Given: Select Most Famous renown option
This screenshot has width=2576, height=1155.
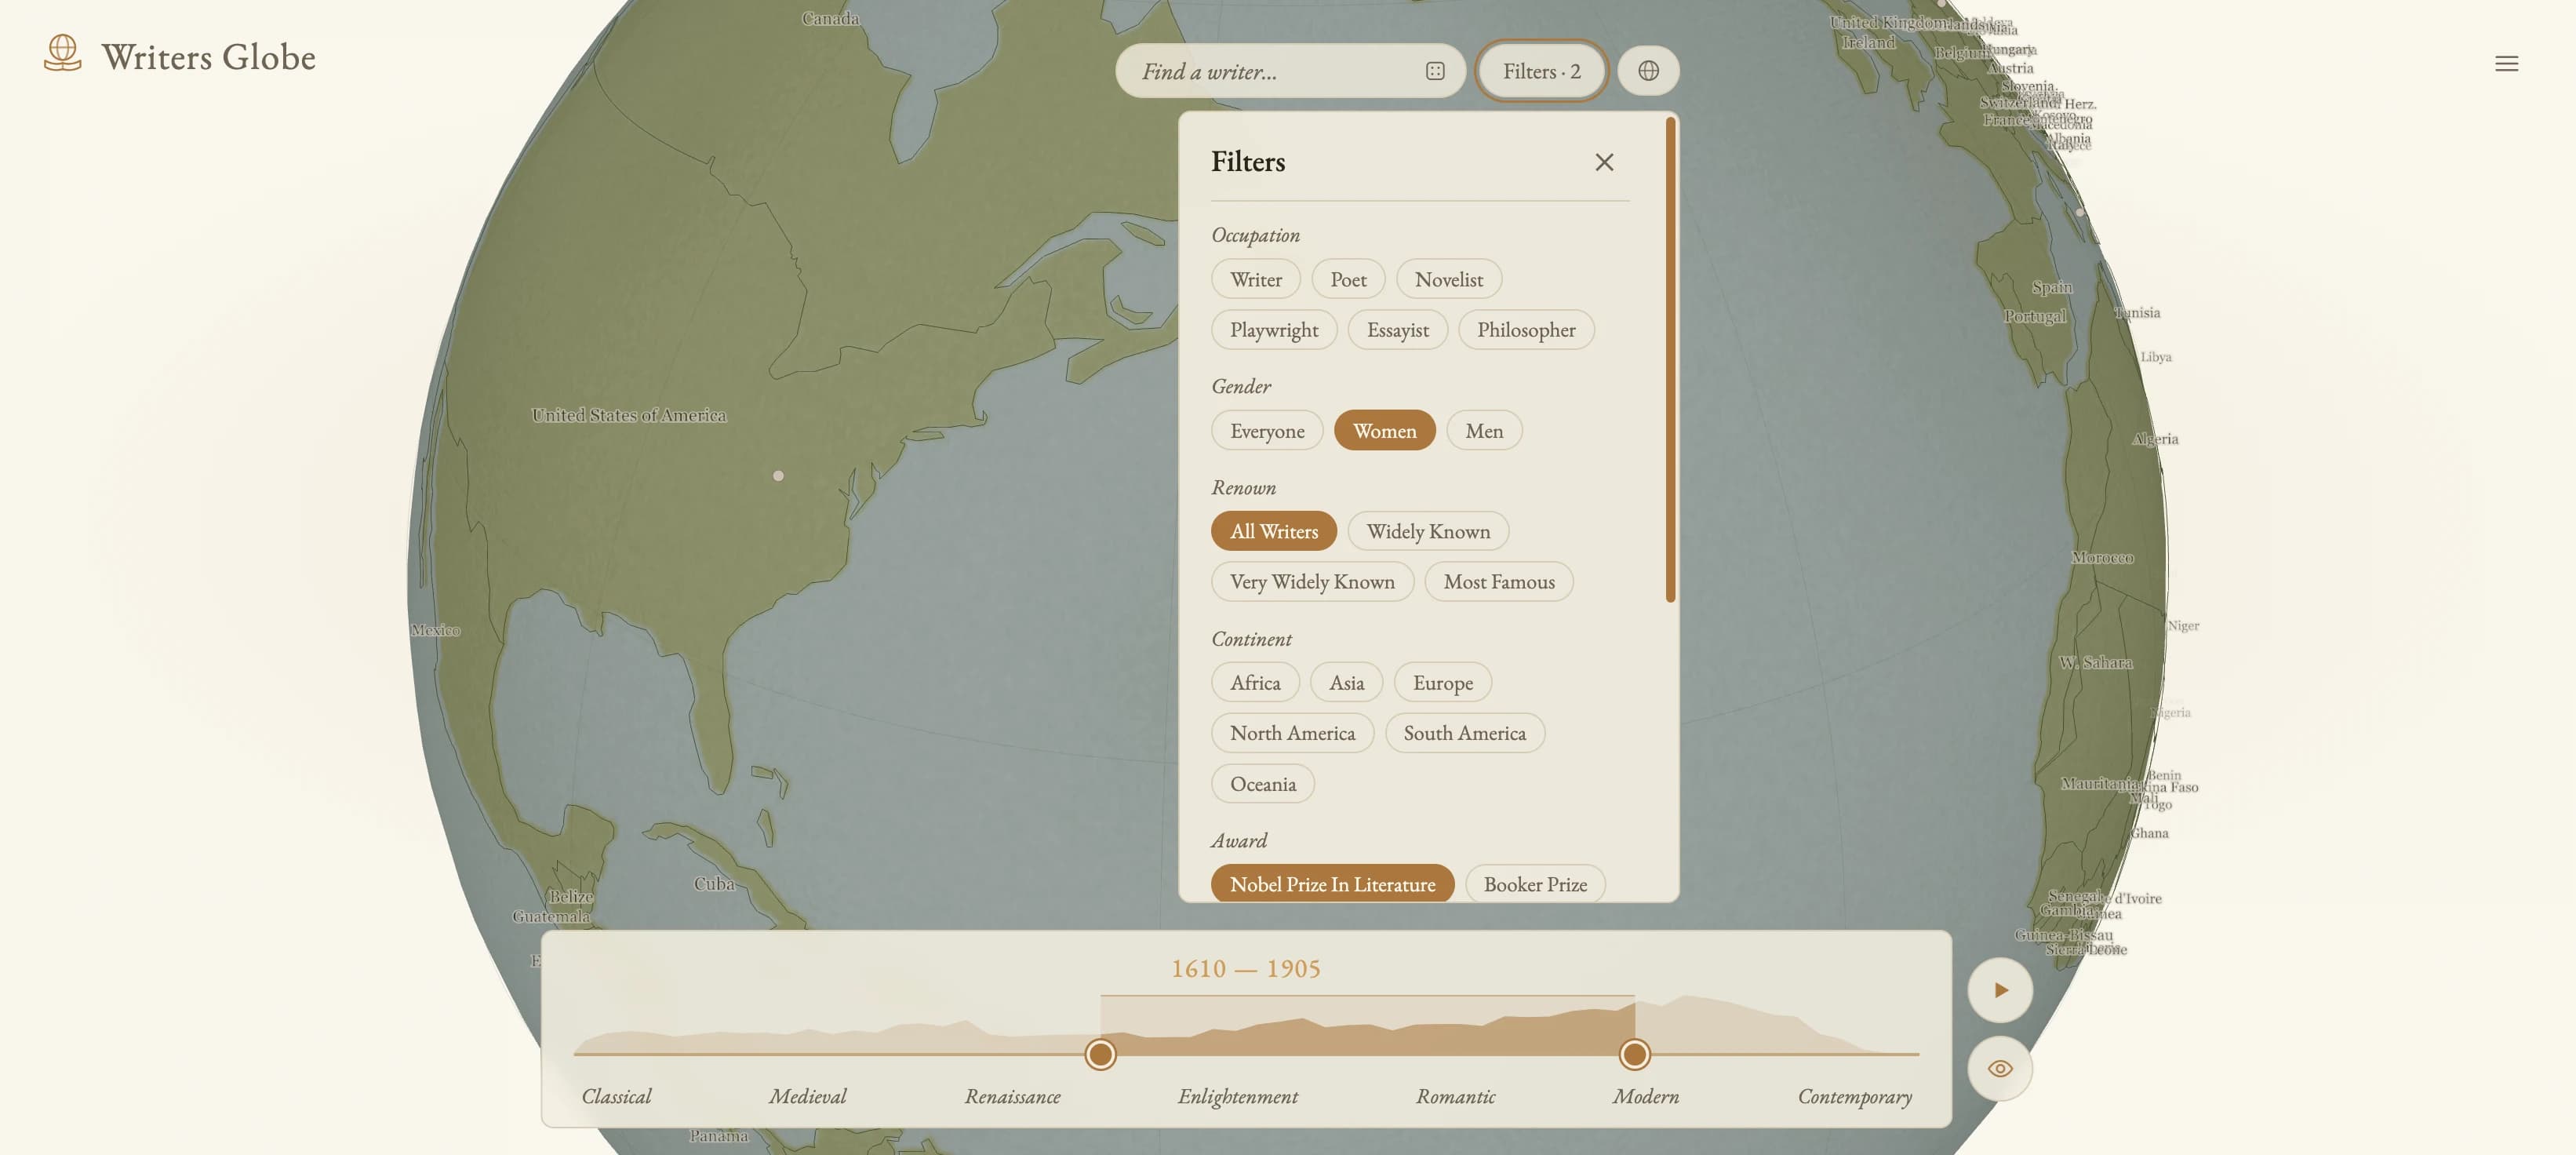Looking at the screenshot, I should click(1499, 582).
